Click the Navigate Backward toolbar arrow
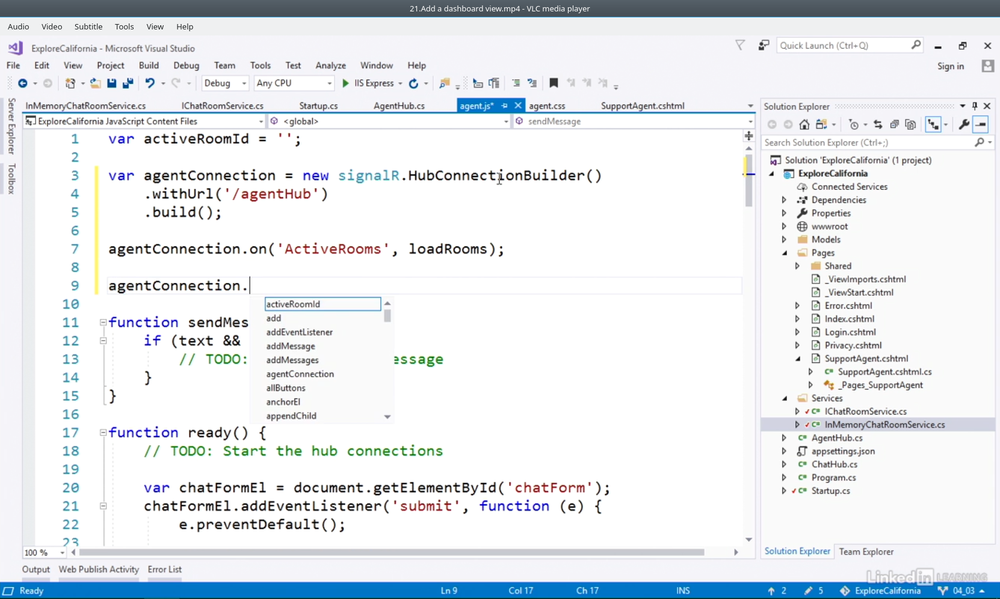1000x599 pixels. click(22, 83)
